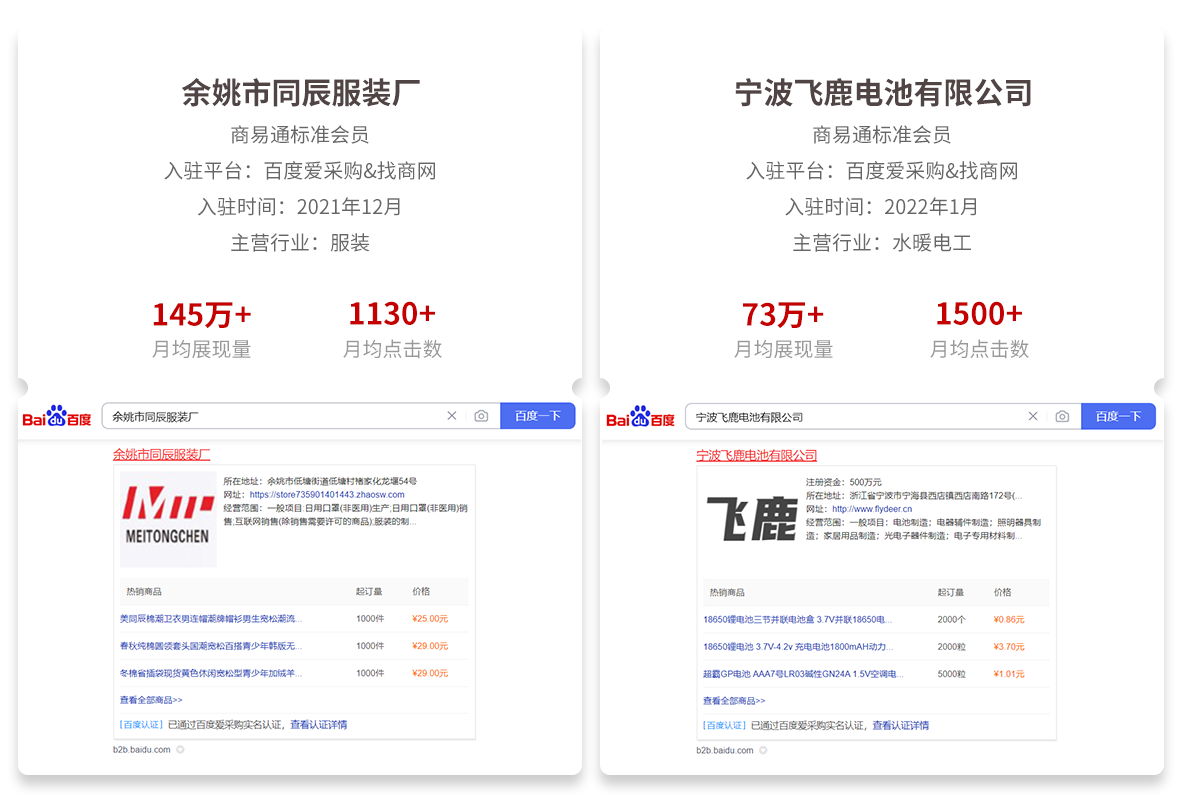1200x800 pixels.
Task: Click 查看全部商品>> in the 飞鹿电池 result
Action: tap(734, 700)
